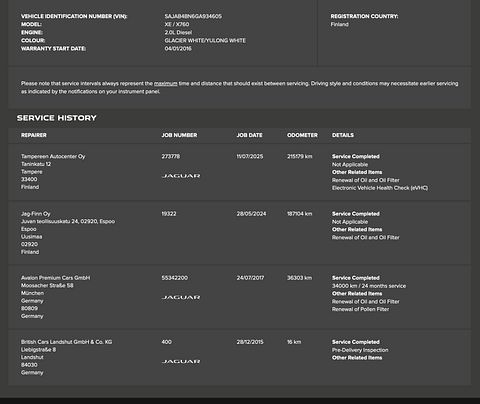The height and width of the screenshot is (404, 480).
Task: Click the JOB NUMBER column header
Action: [179, 135]
